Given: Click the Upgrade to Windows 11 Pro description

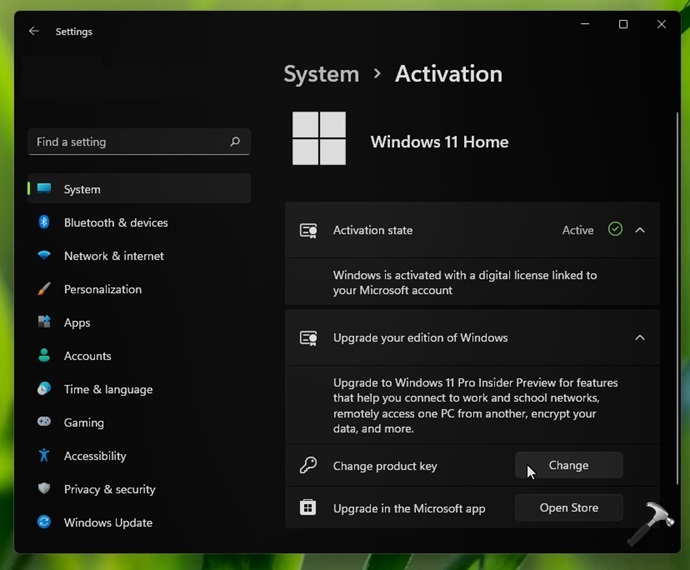Looking at the screenshot, I should 475,405.
